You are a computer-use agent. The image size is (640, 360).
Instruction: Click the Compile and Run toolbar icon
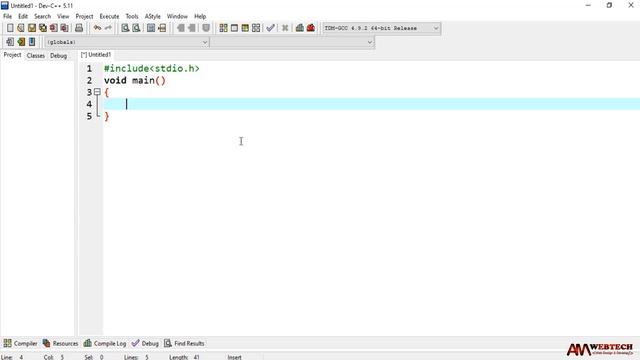[x=245, y=28]
